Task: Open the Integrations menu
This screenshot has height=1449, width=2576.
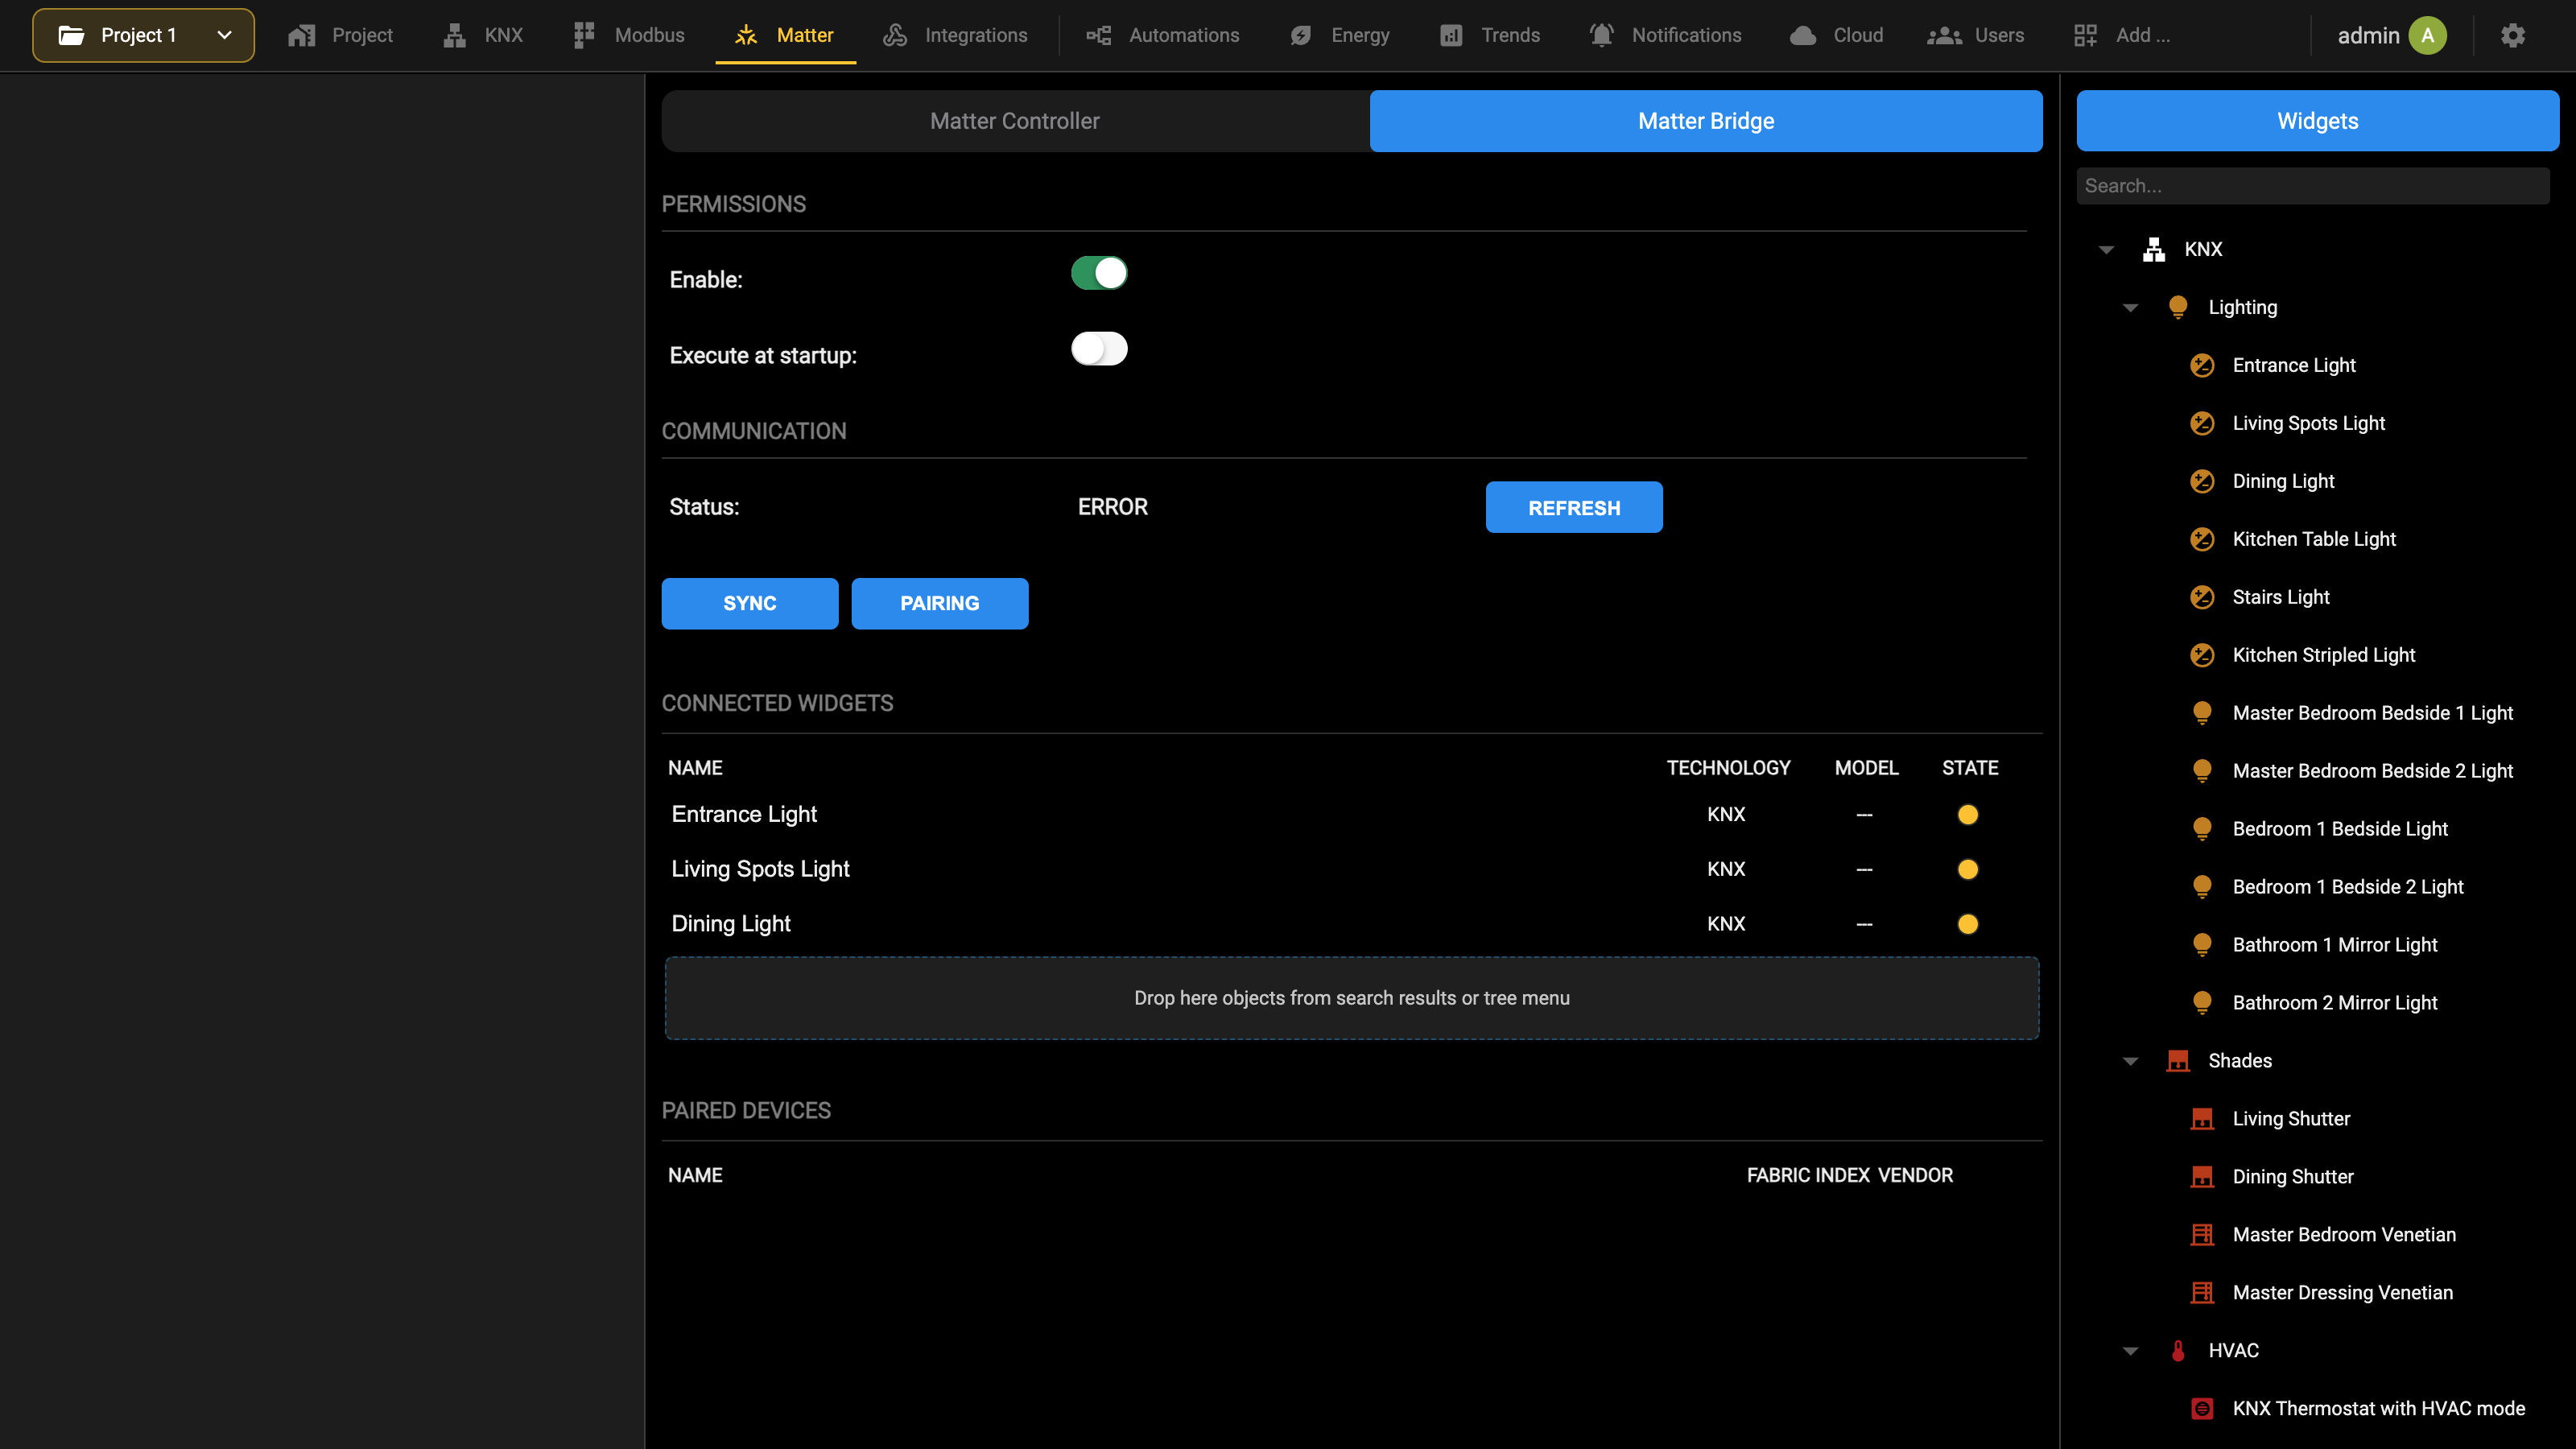Action: coord(955,35)
